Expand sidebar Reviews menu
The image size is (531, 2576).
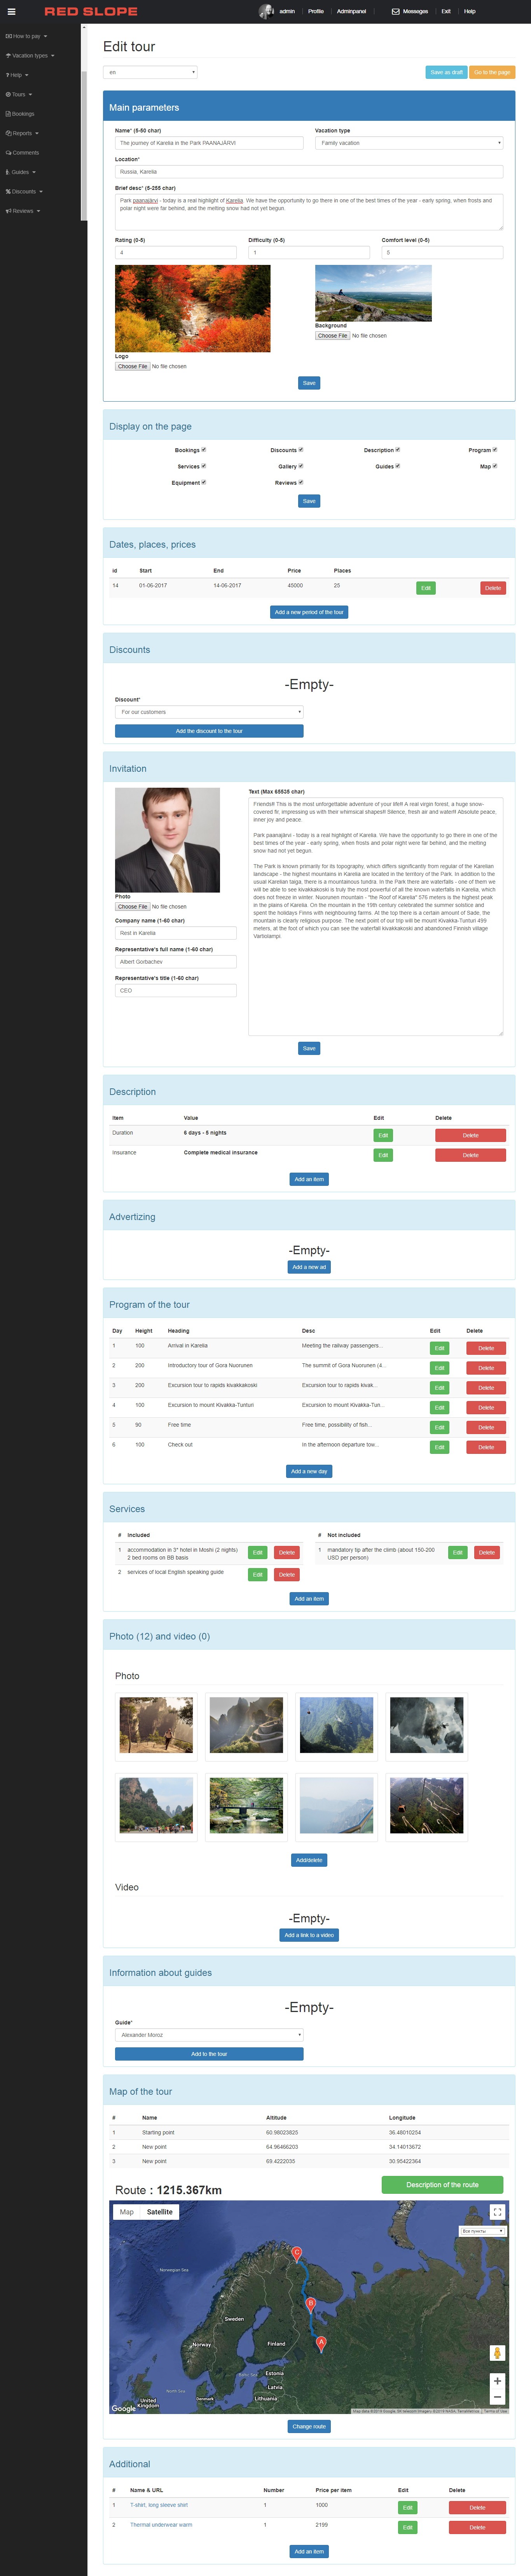tap(23, 211)
